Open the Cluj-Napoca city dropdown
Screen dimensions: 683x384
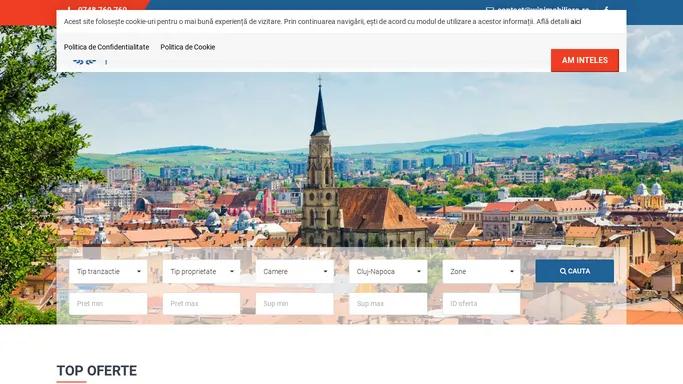[x=388, y=271]
